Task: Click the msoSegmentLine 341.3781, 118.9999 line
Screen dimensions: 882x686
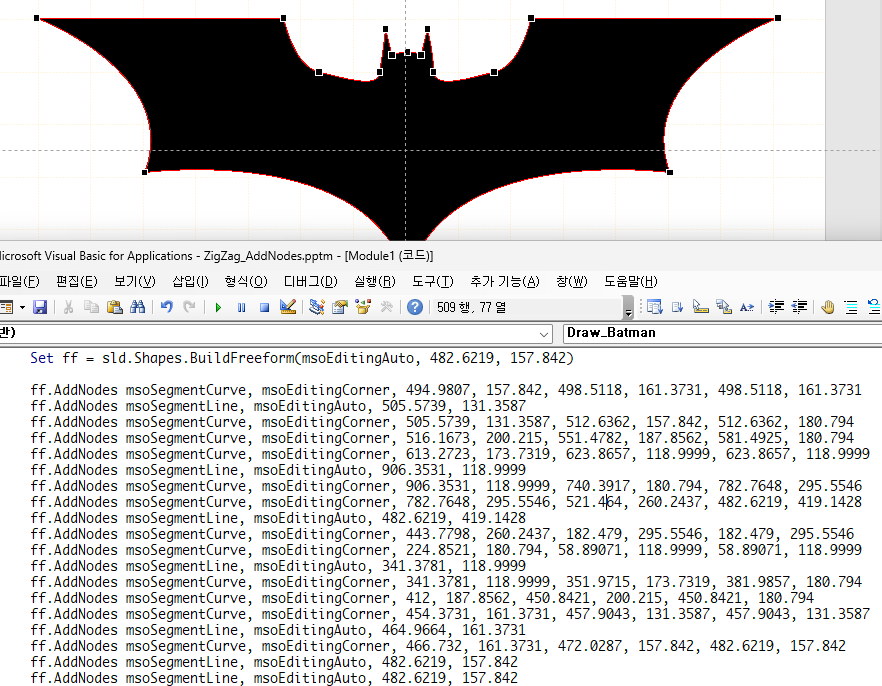Action: click(x=278, y=566)
